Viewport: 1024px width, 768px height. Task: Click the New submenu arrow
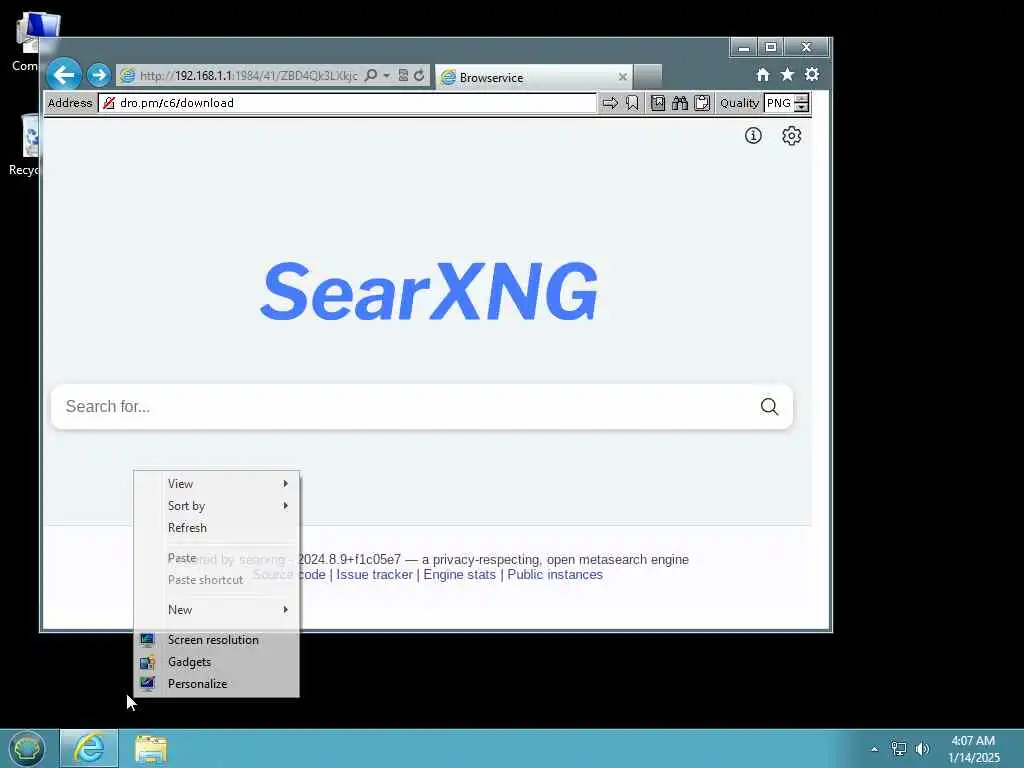(285, 610)
